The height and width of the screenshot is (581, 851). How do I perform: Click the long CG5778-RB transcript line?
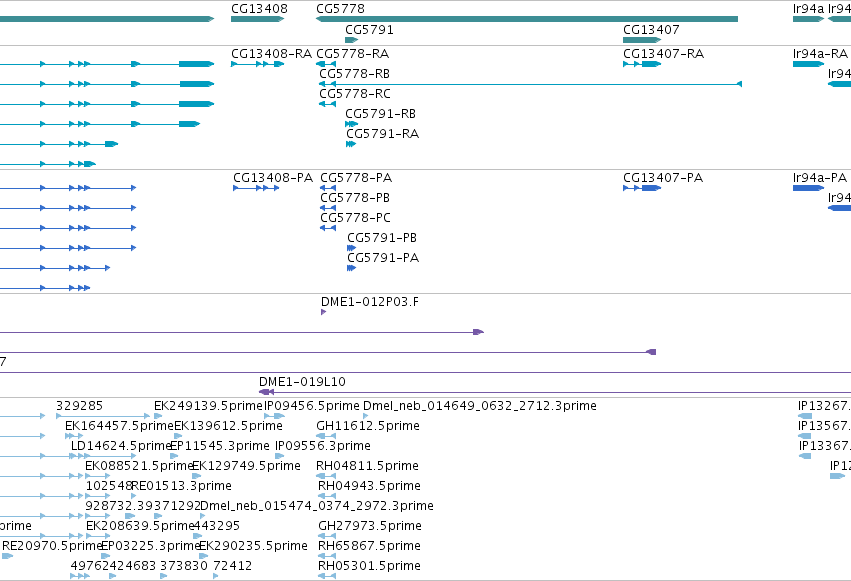530,84
